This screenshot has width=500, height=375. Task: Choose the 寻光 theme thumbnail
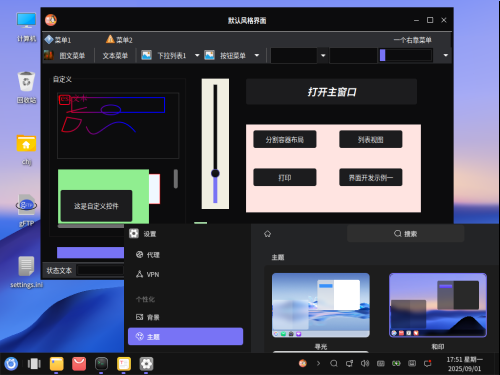coord(321,305)
